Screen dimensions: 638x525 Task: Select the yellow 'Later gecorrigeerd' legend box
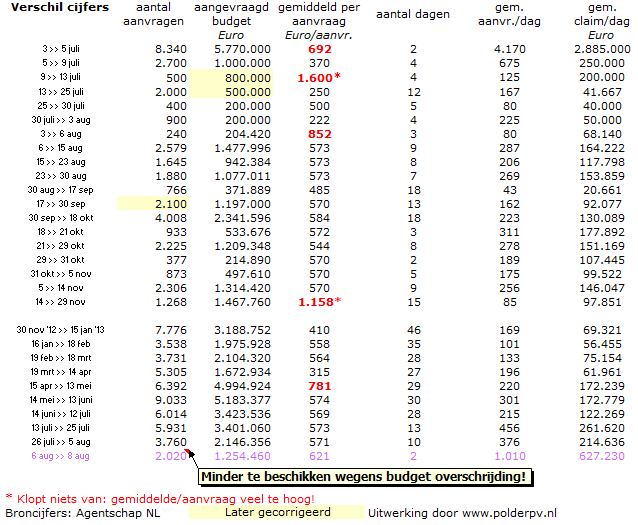276,512
